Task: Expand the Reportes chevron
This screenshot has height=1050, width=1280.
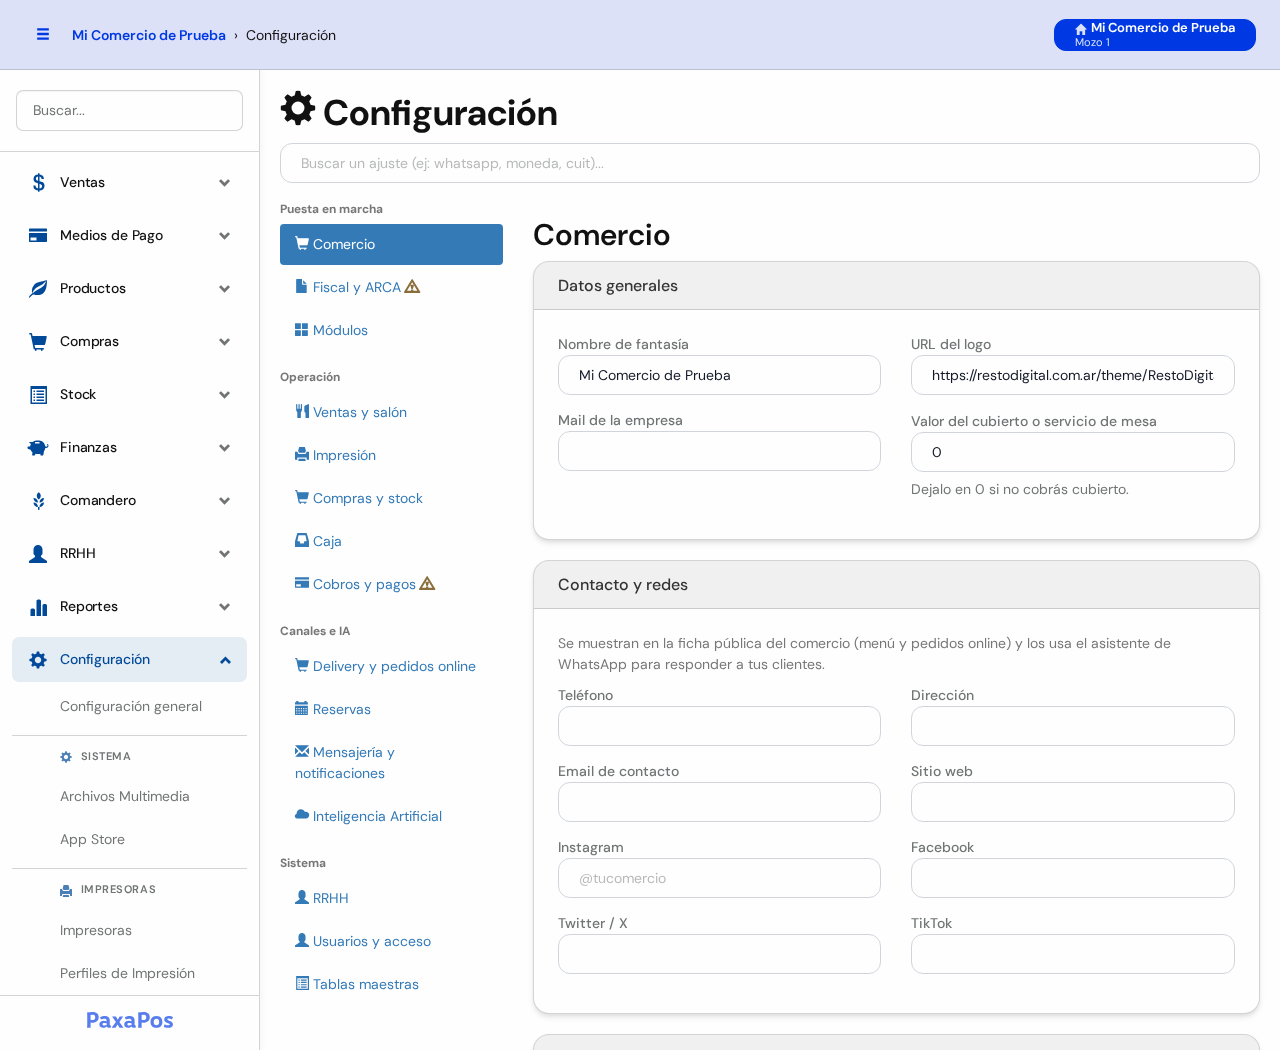Action: click(225, 607)
